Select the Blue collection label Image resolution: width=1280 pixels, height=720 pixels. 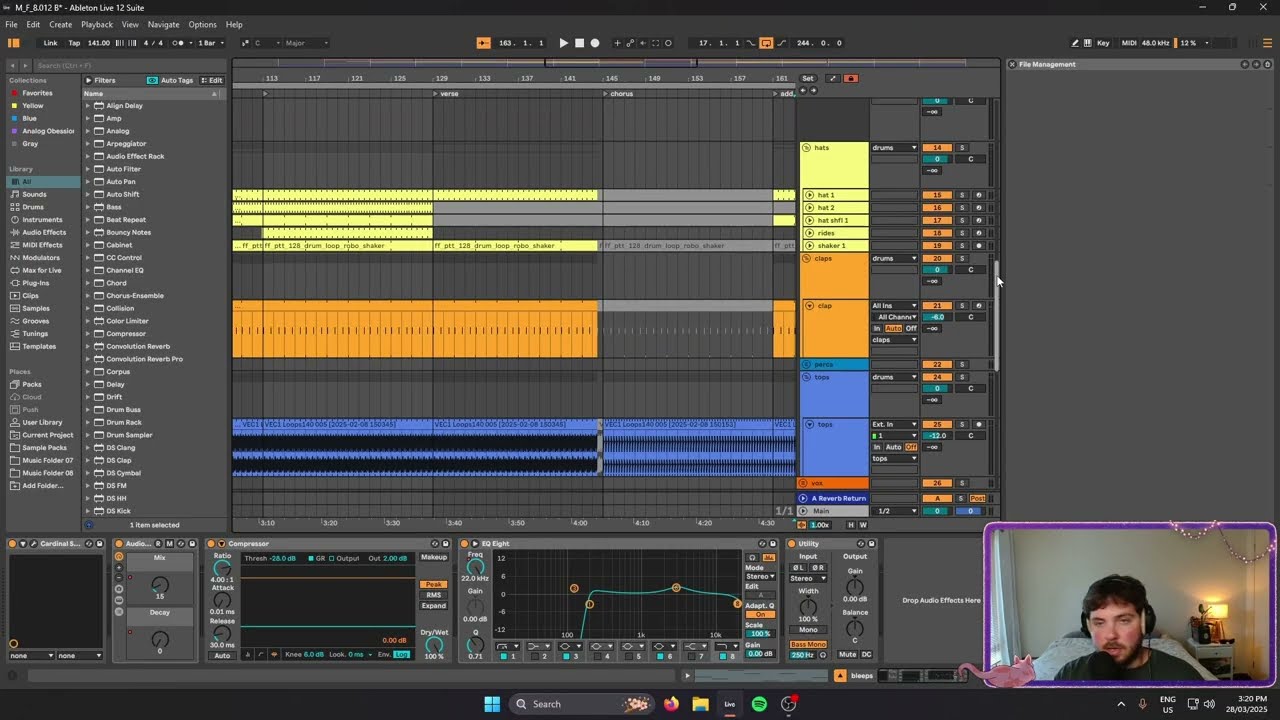click(x=30, y=118)
